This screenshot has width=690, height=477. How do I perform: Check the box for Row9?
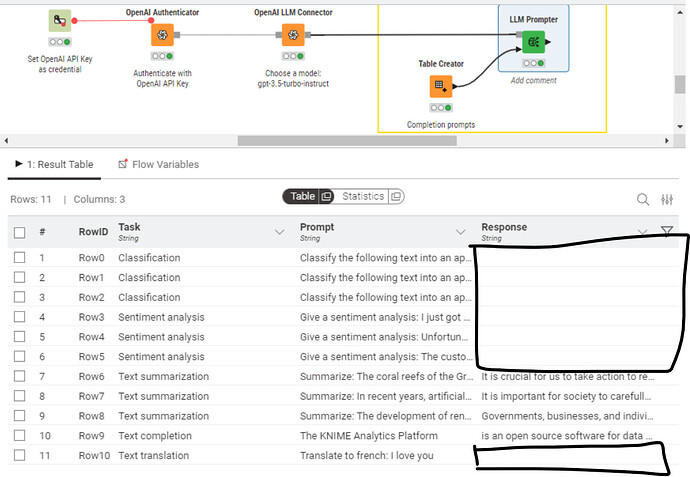(19, 435)
